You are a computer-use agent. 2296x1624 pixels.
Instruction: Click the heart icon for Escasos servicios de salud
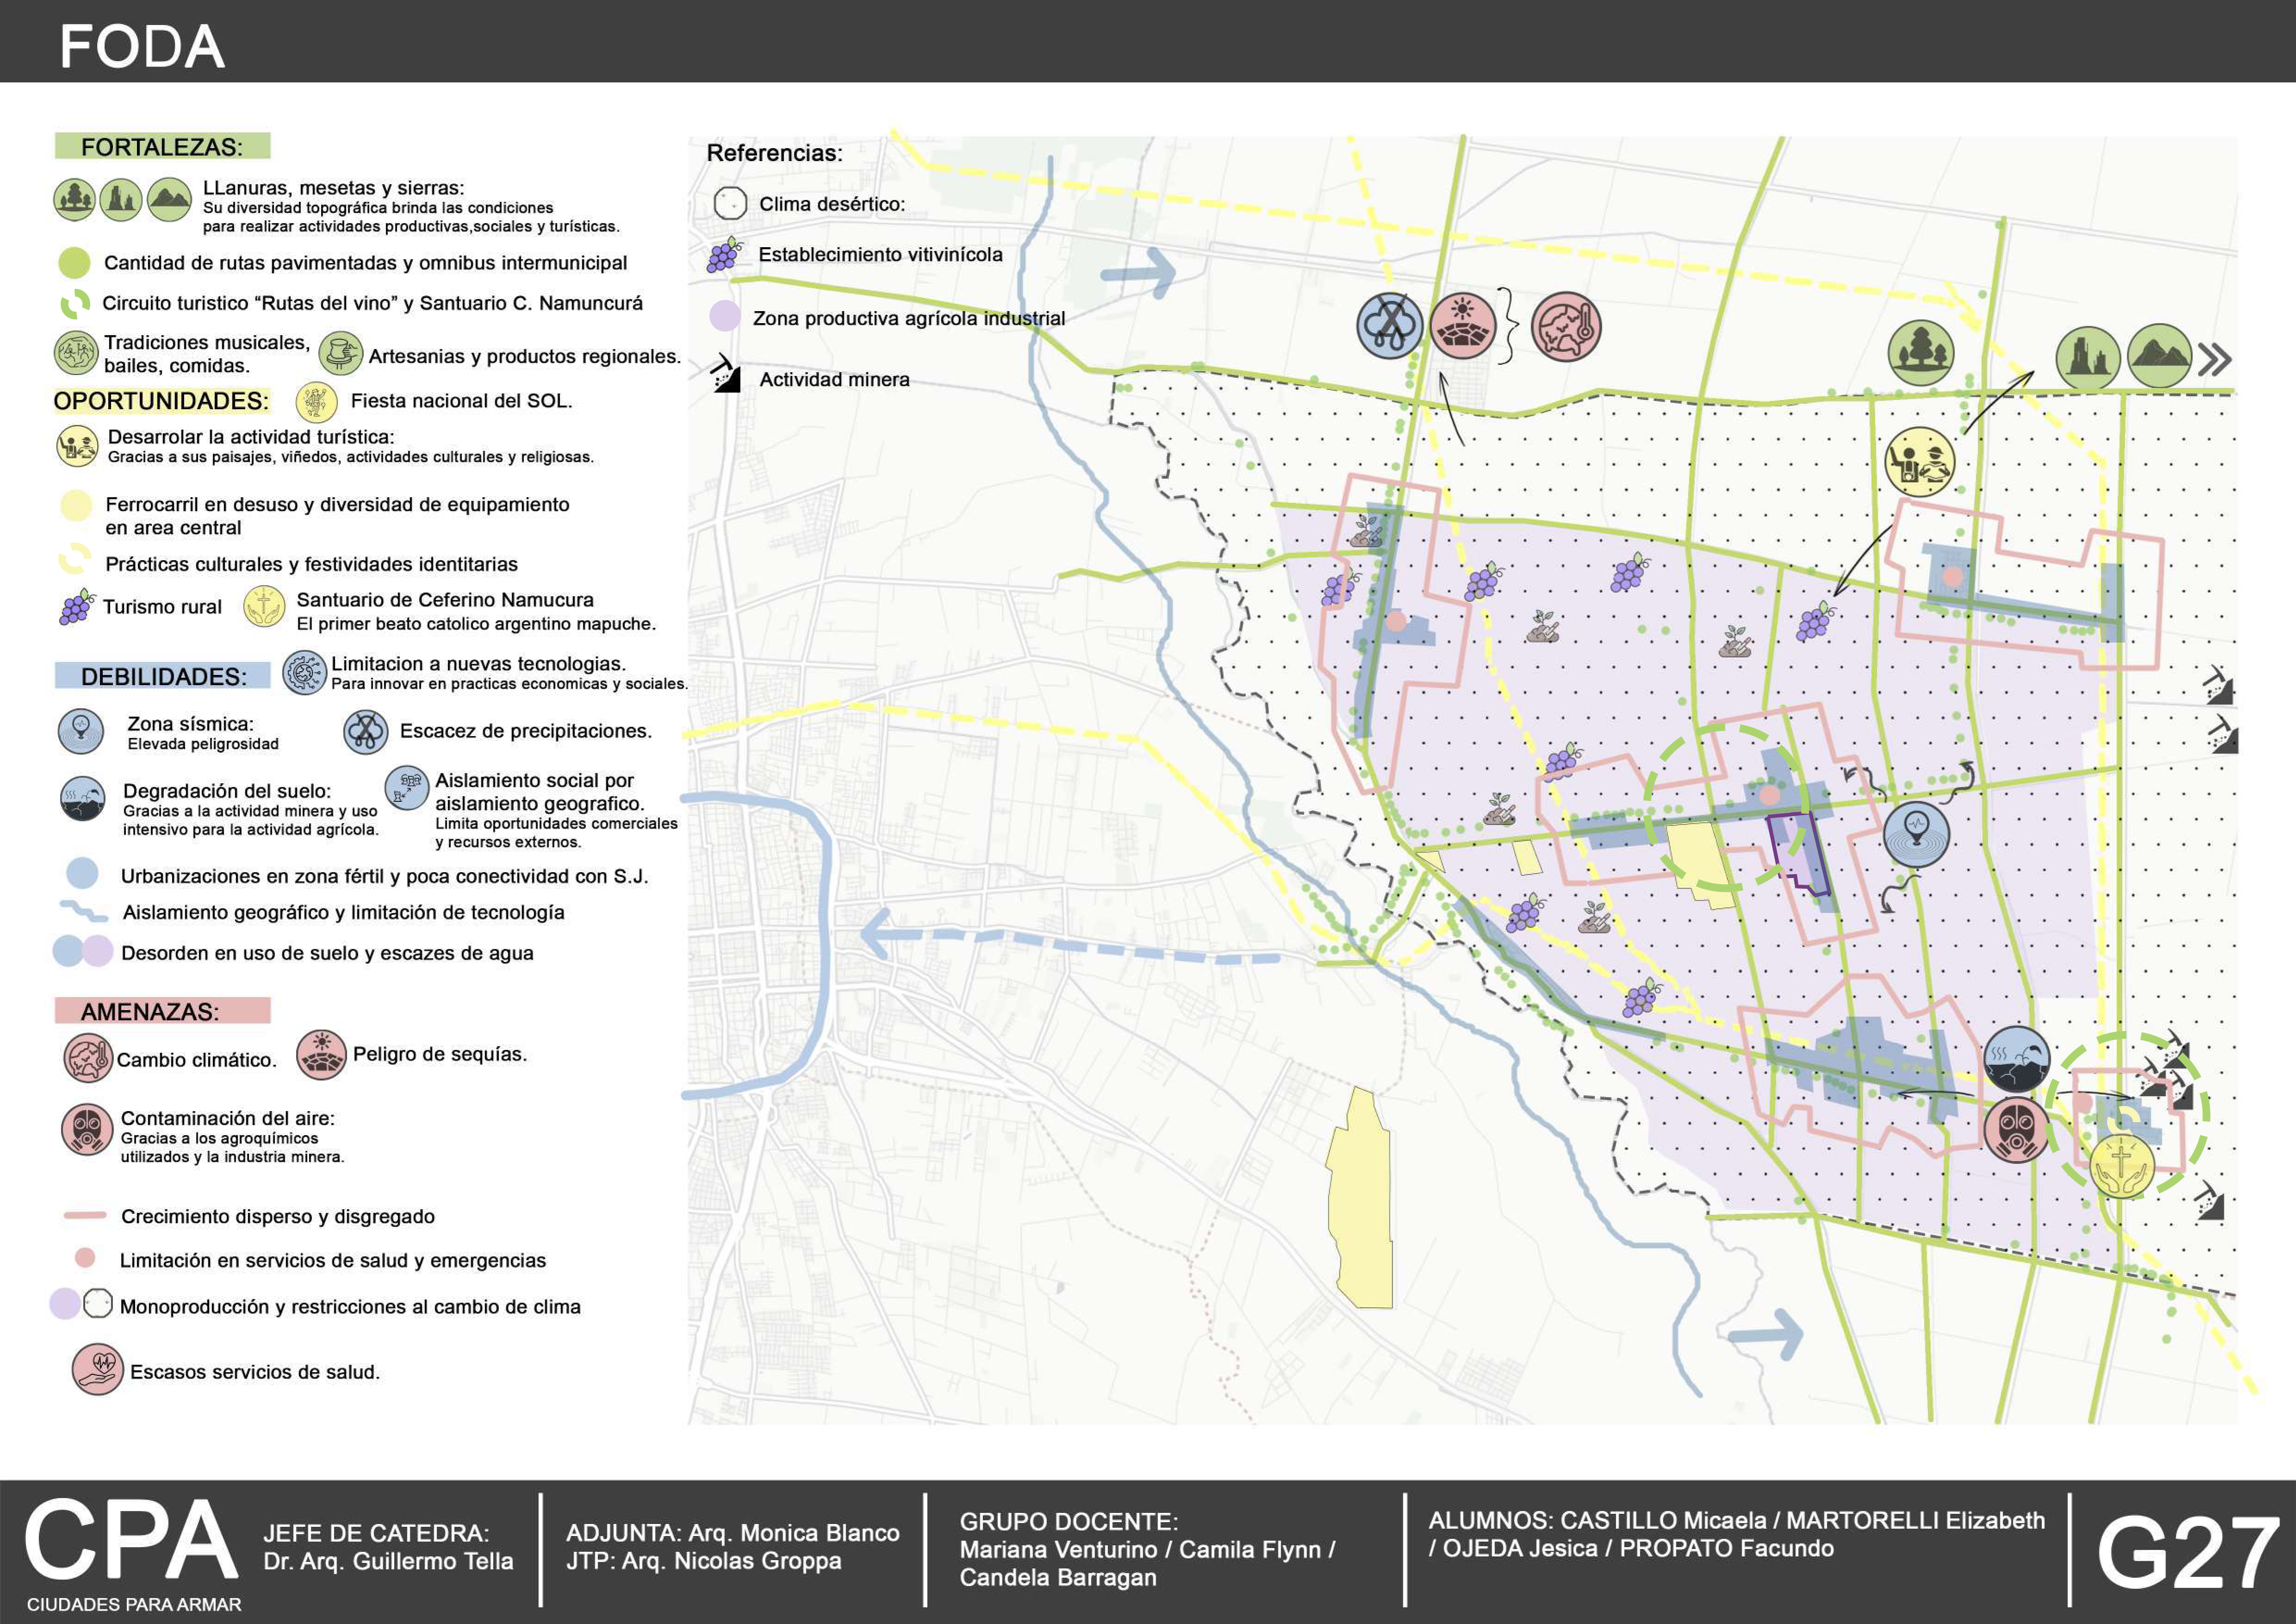click(x=97, y=1369)
